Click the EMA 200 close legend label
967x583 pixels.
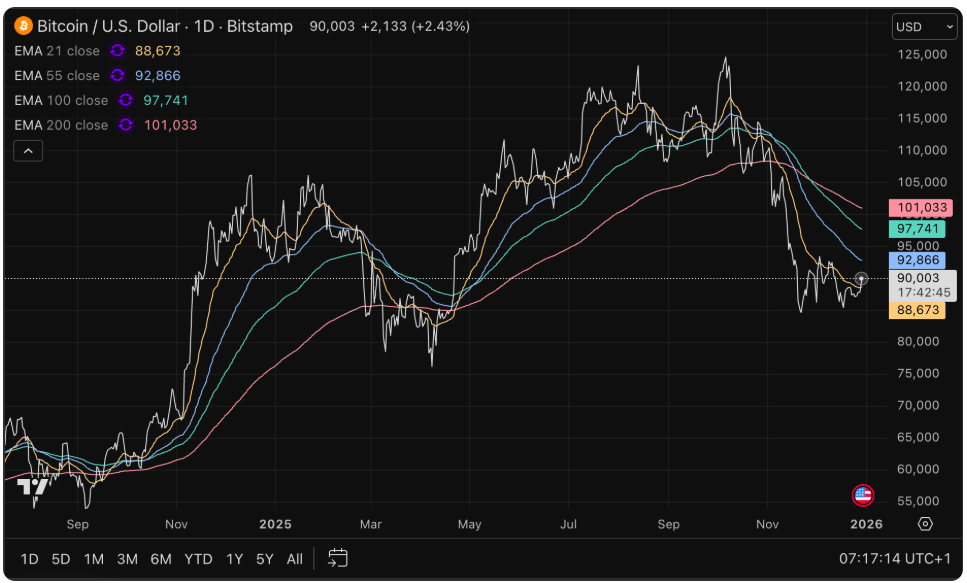click(61, 125)
